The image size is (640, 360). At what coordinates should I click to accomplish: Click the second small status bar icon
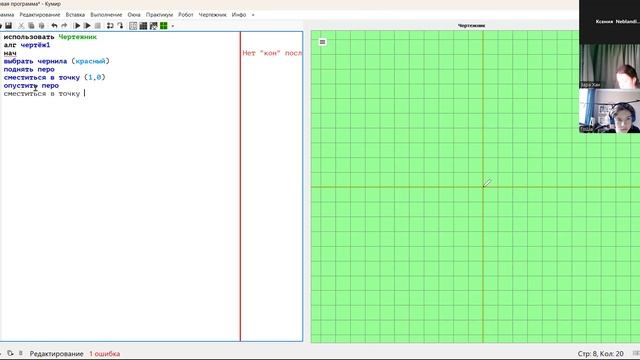pos(20,353)
